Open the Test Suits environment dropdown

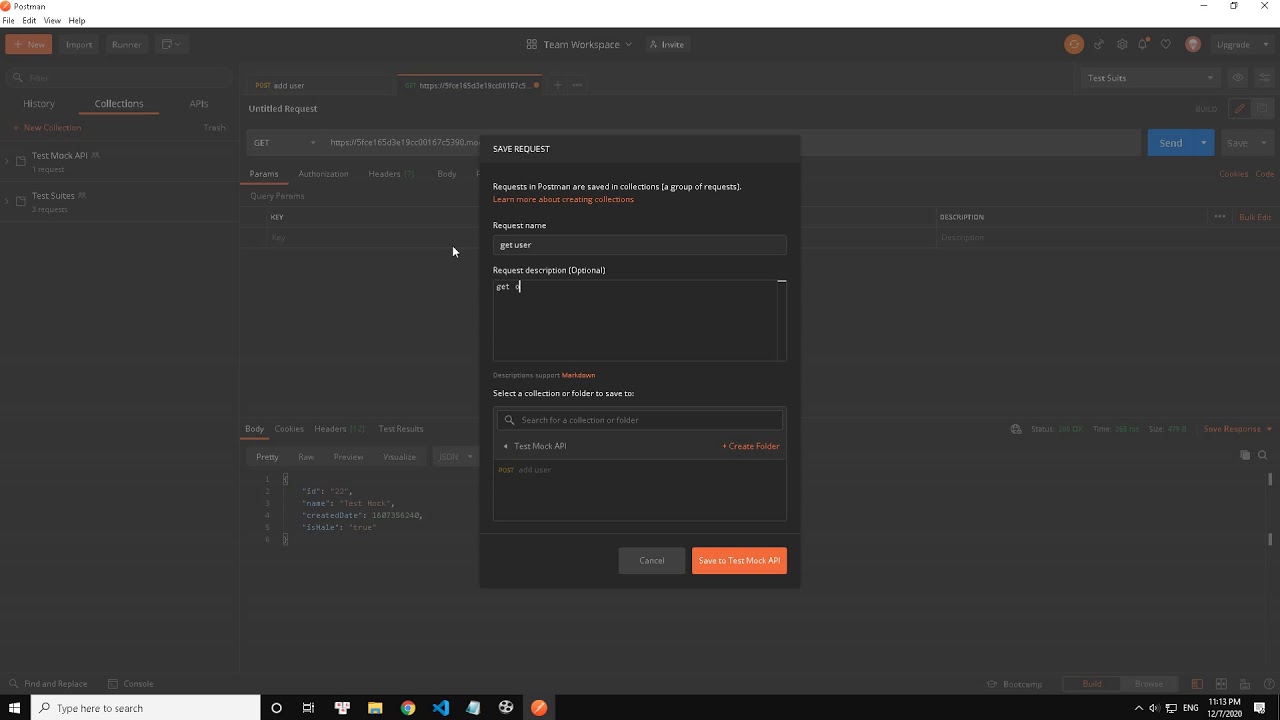click(x=1150, y=78)
